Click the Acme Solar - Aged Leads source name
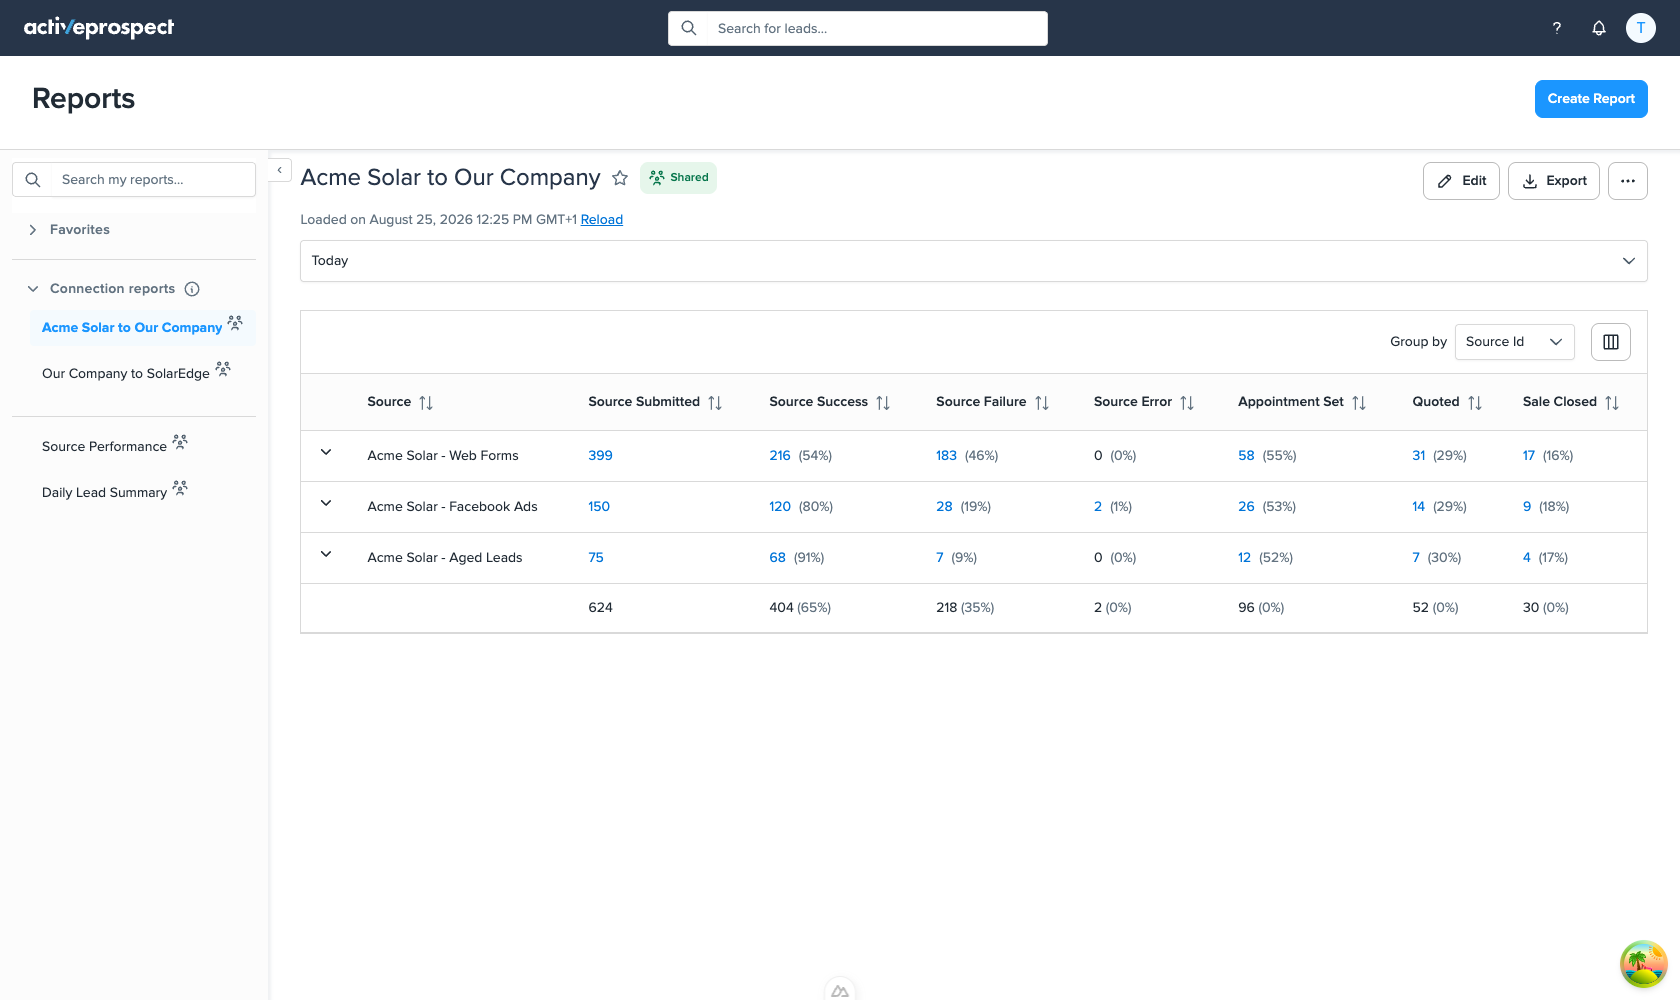Viewport: 1680px width, 1000px height. tap(445, 558)
